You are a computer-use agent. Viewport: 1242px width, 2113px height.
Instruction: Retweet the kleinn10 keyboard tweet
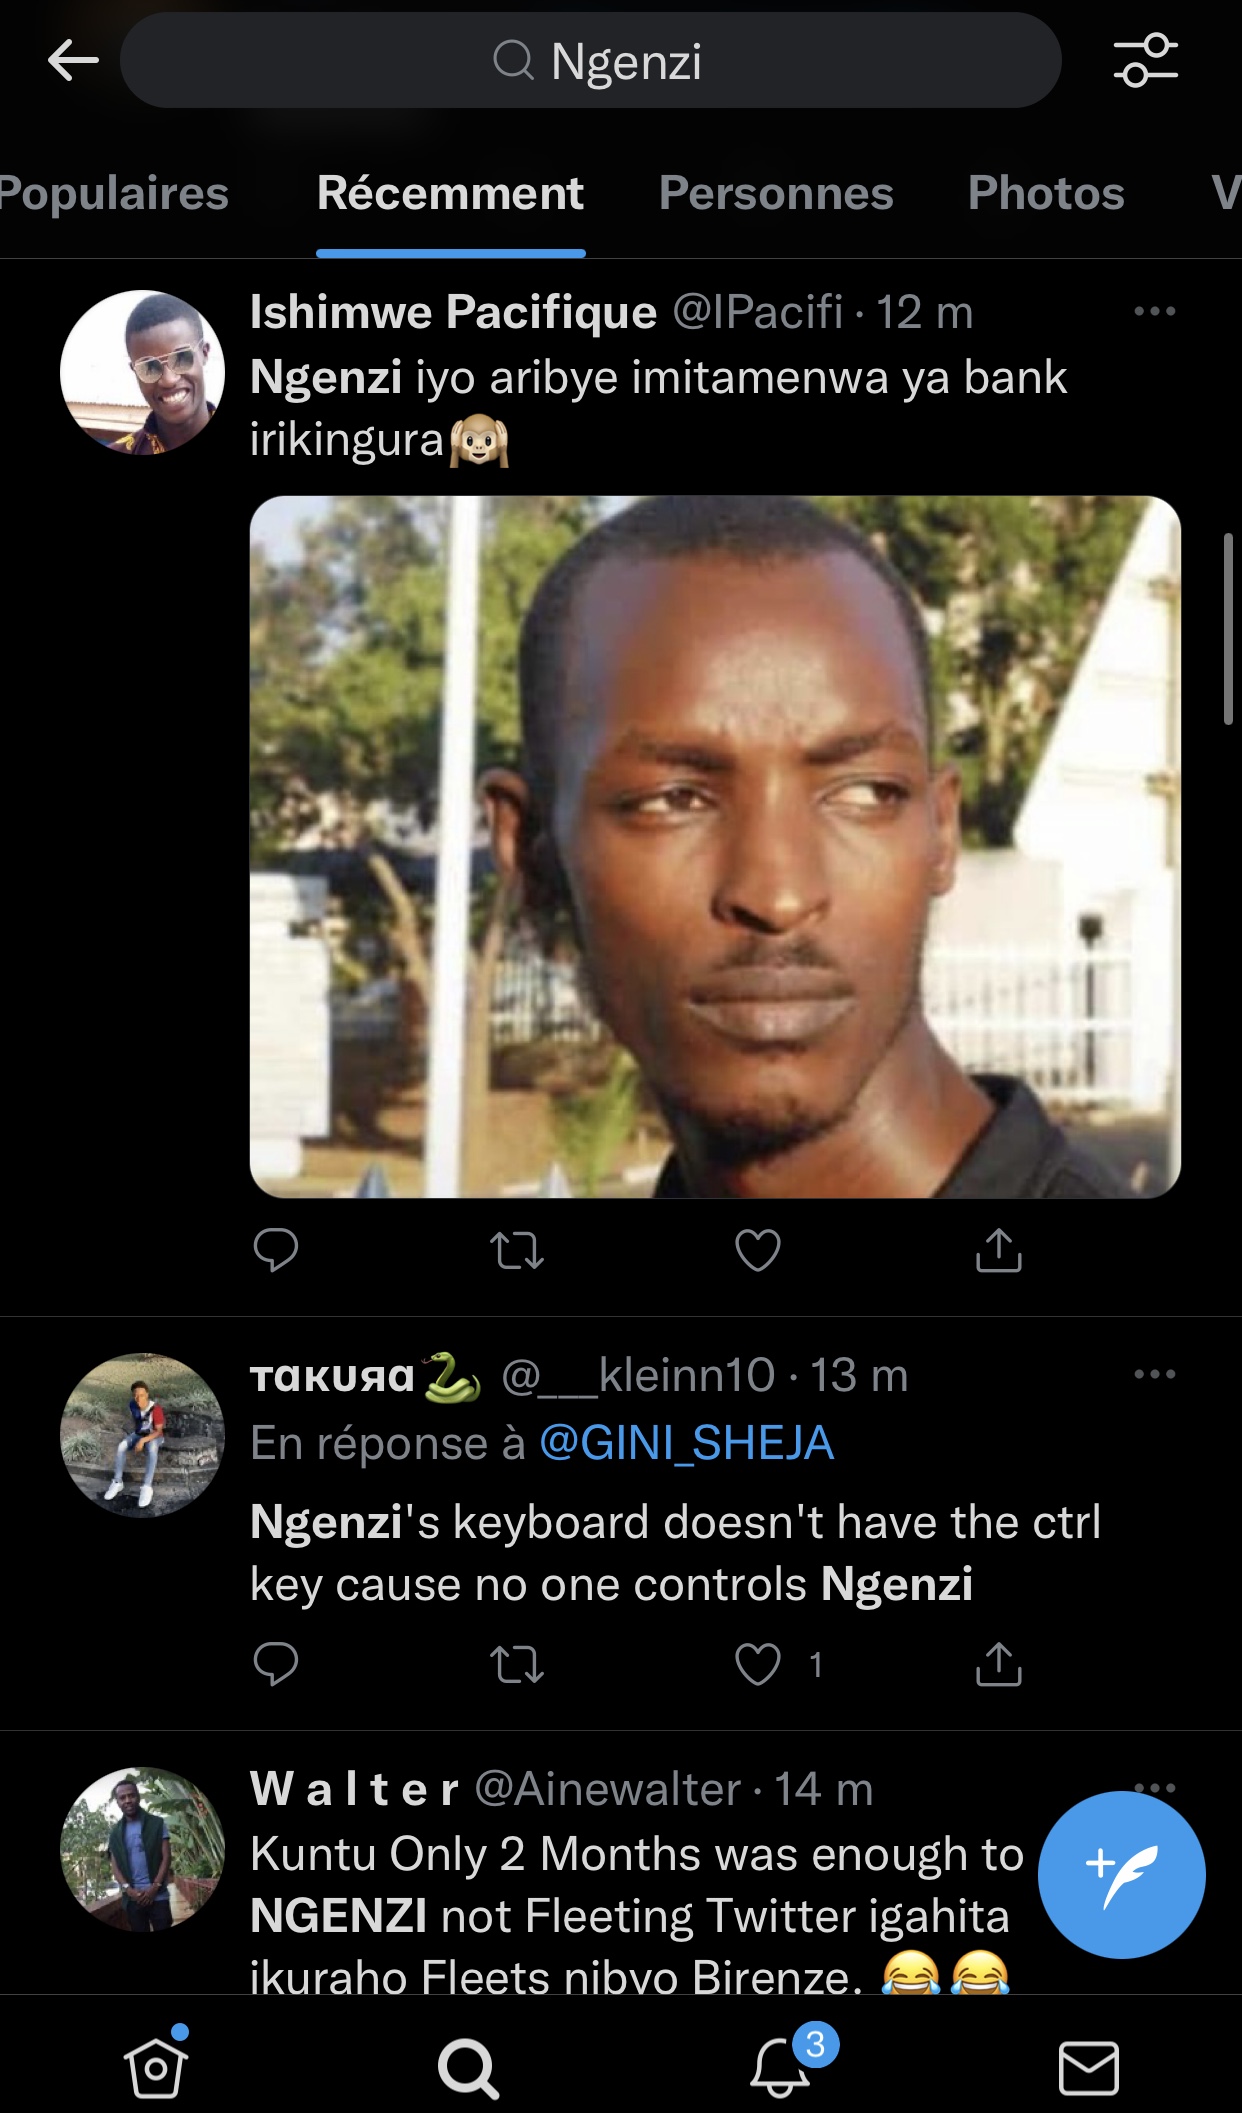(517, 1665)
